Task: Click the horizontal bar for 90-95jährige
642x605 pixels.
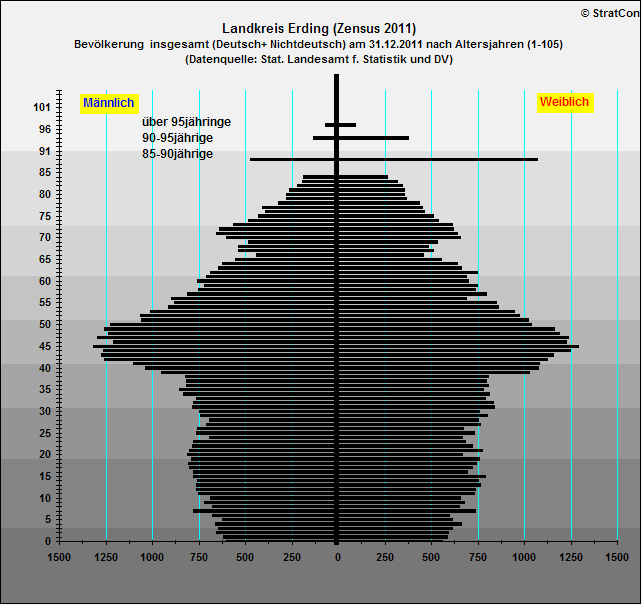Action: pos(361,138)
